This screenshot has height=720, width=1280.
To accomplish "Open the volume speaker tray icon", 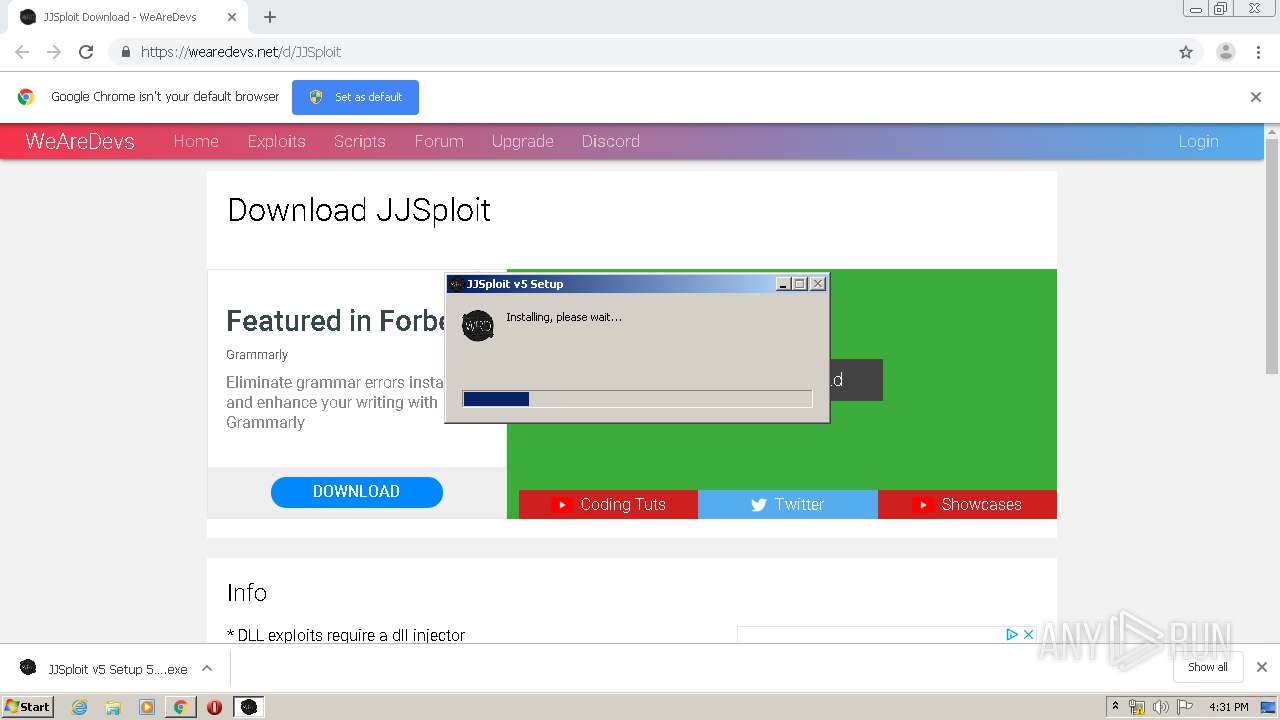I will (x=1161, y=707).
